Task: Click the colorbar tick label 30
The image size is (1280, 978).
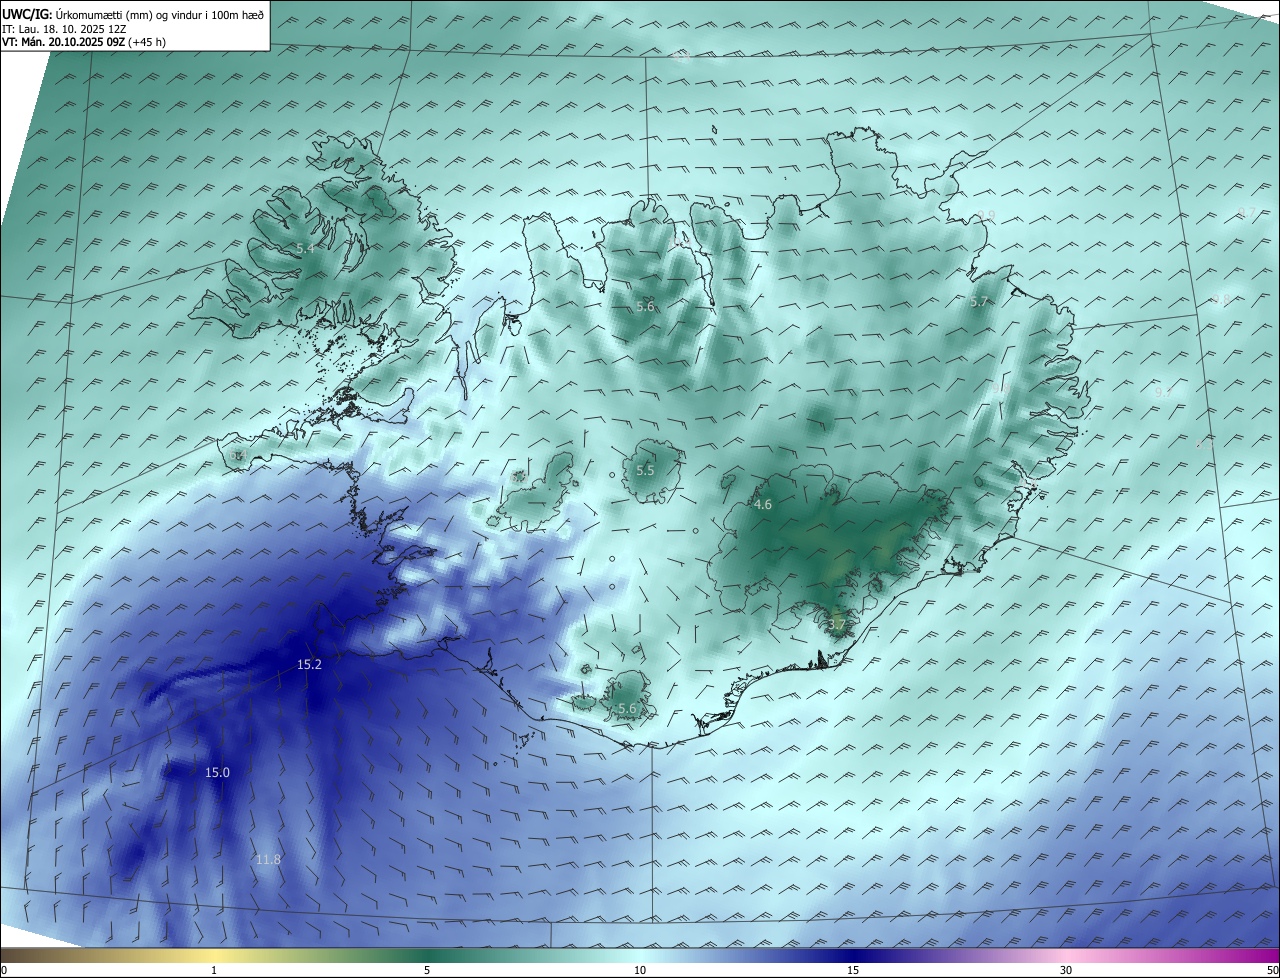Action: tap(1066, 970)
